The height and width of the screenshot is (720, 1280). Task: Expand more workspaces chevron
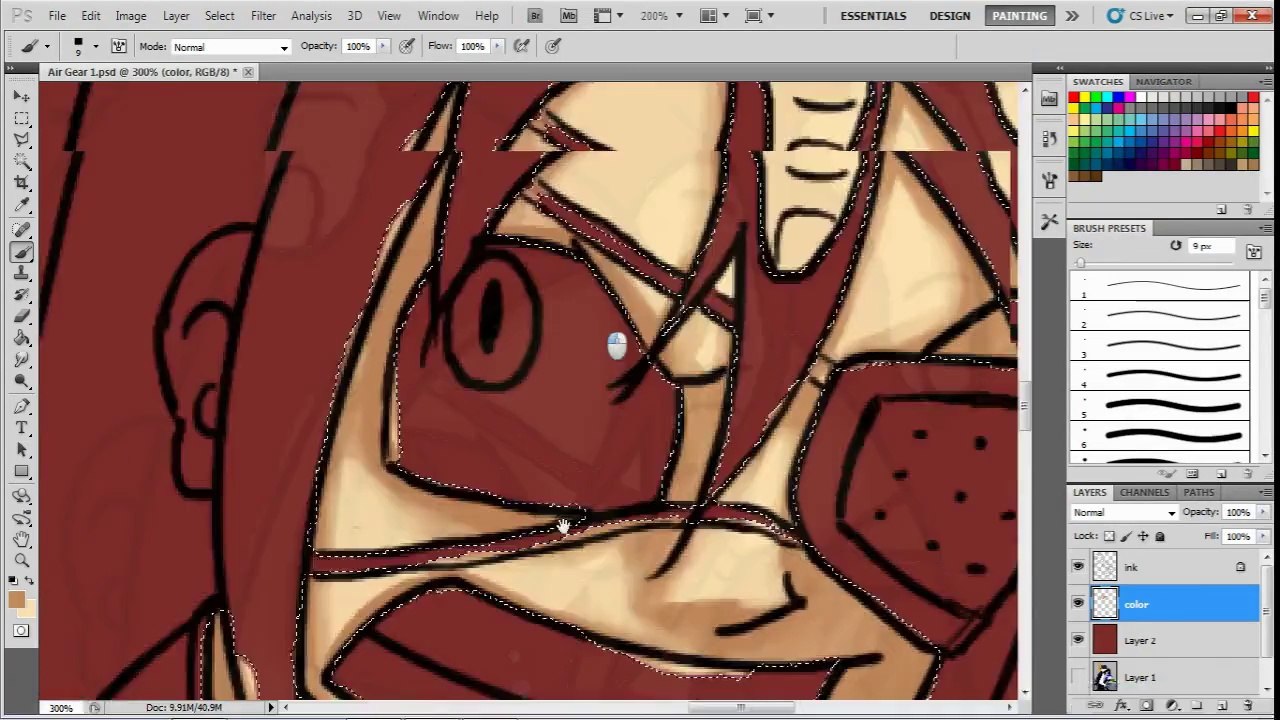tap(1072, 16)
